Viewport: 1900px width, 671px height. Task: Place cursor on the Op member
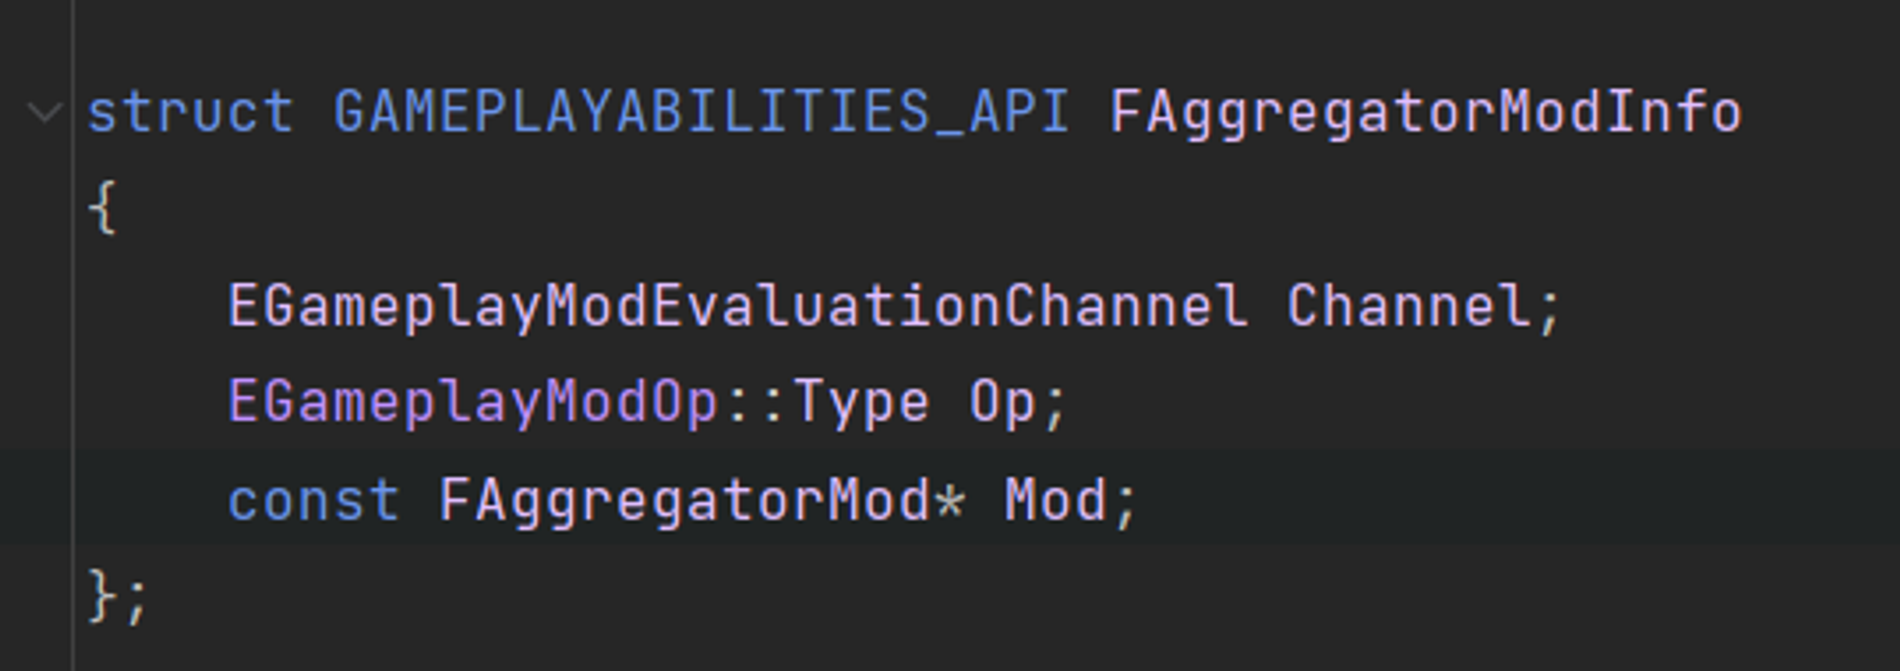point(1002,402)
